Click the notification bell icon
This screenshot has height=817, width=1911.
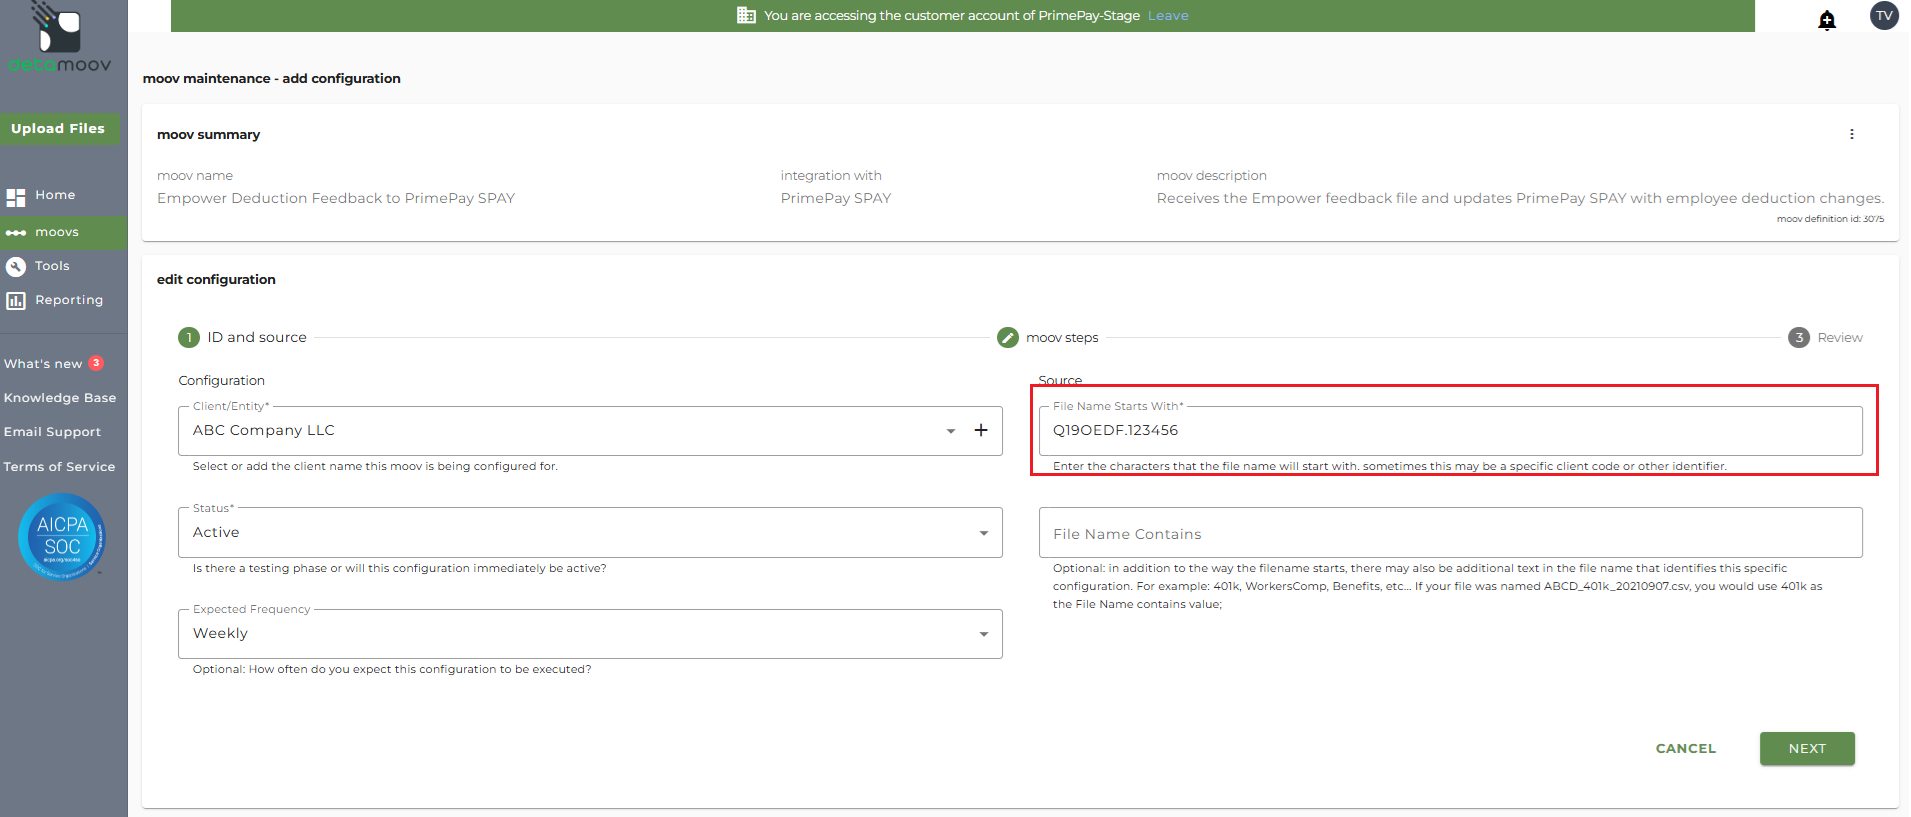tap(1826, 20)
